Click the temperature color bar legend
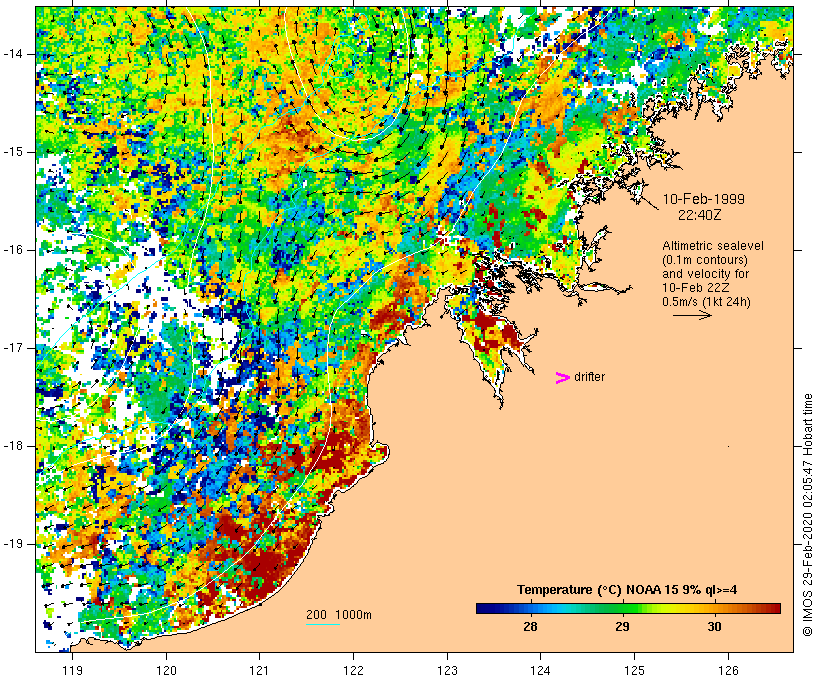 628,608
